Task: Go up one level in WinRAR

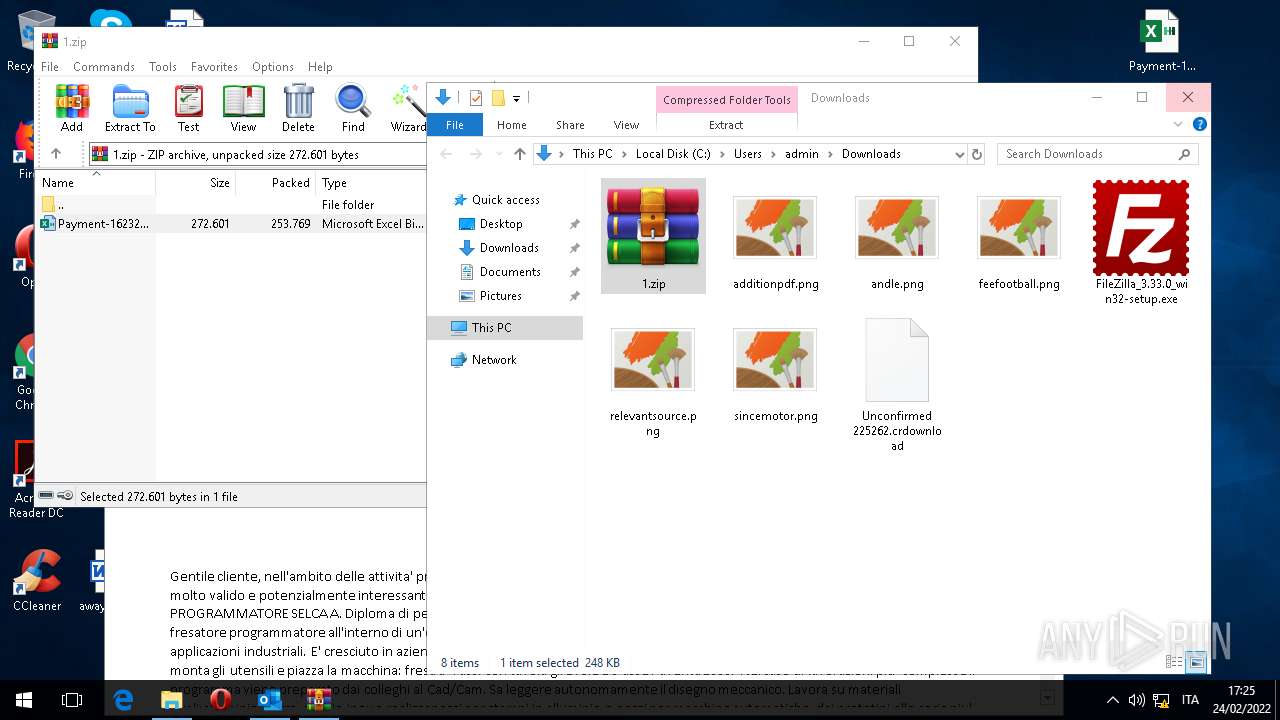Action: [x=56, y=154]
